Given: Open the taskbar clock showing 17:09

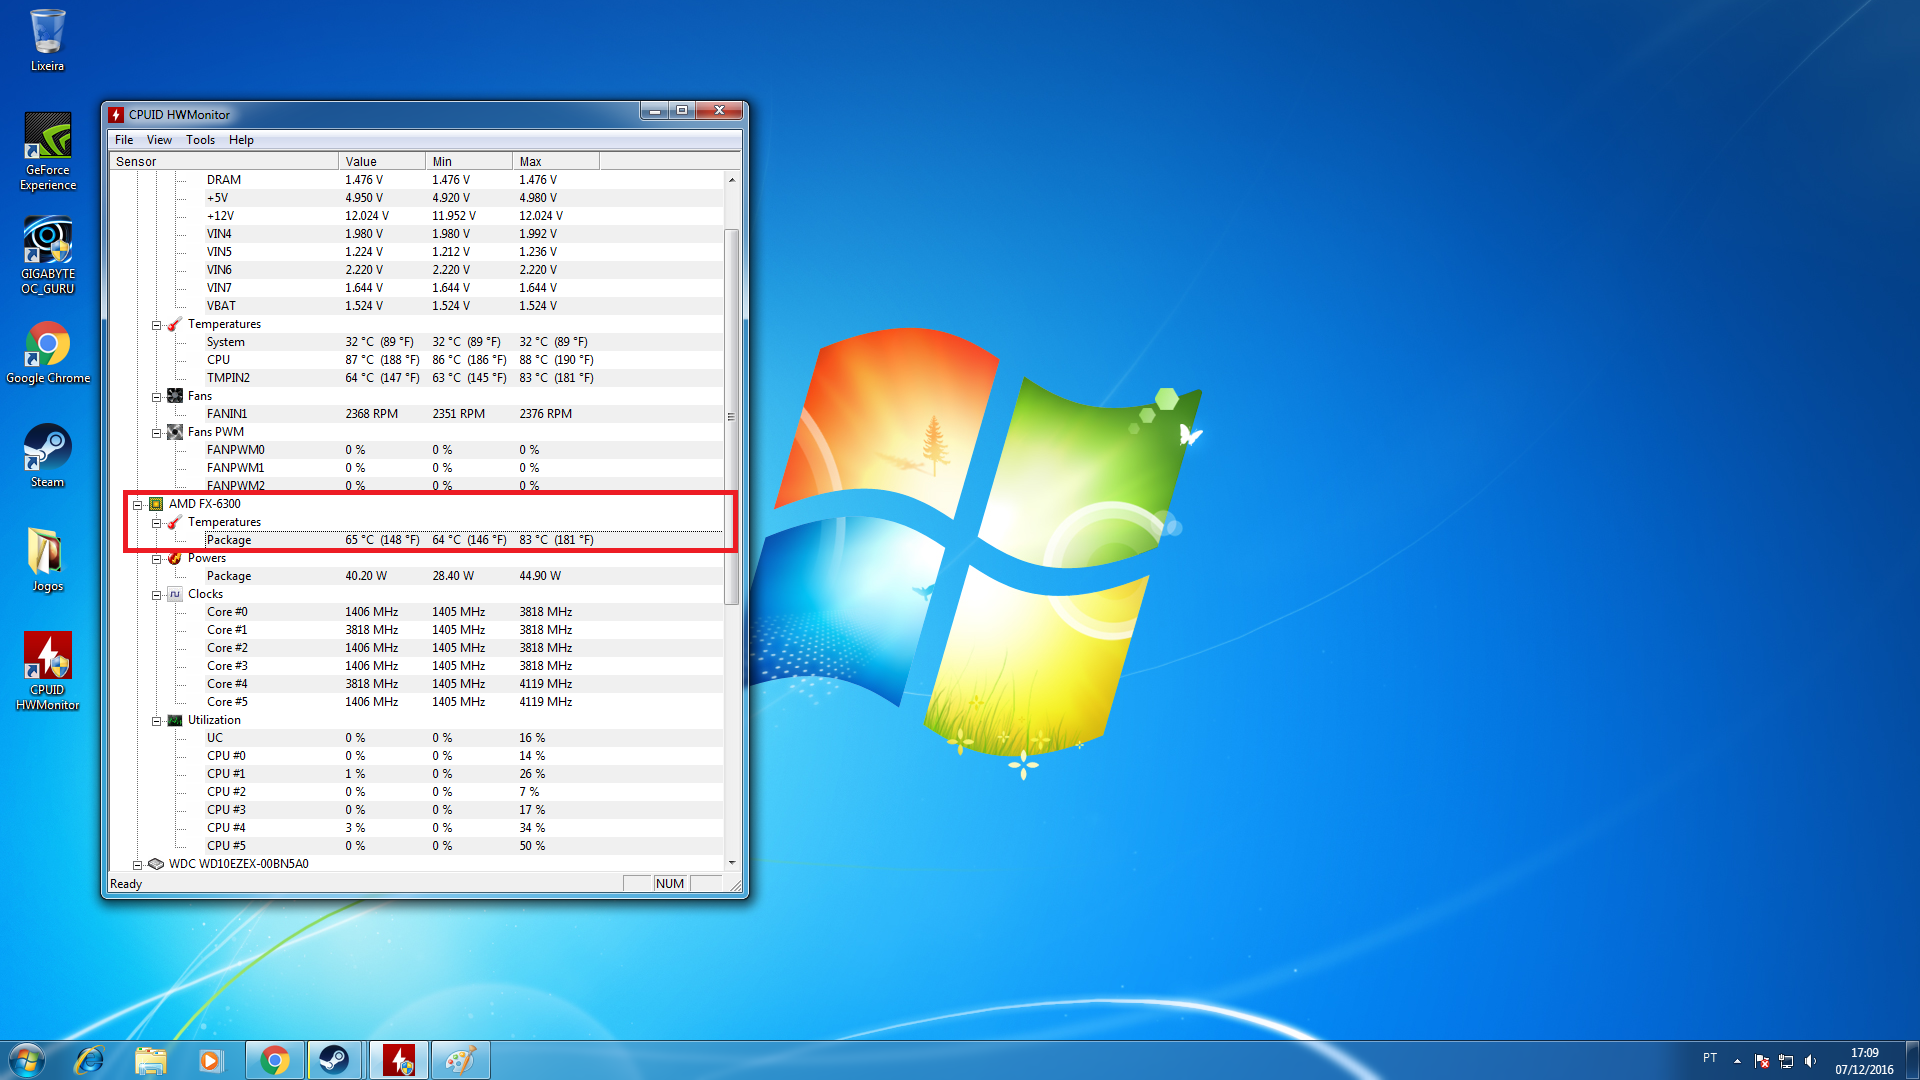Looking at the screenshot, I should [x=1864, y=1061].
